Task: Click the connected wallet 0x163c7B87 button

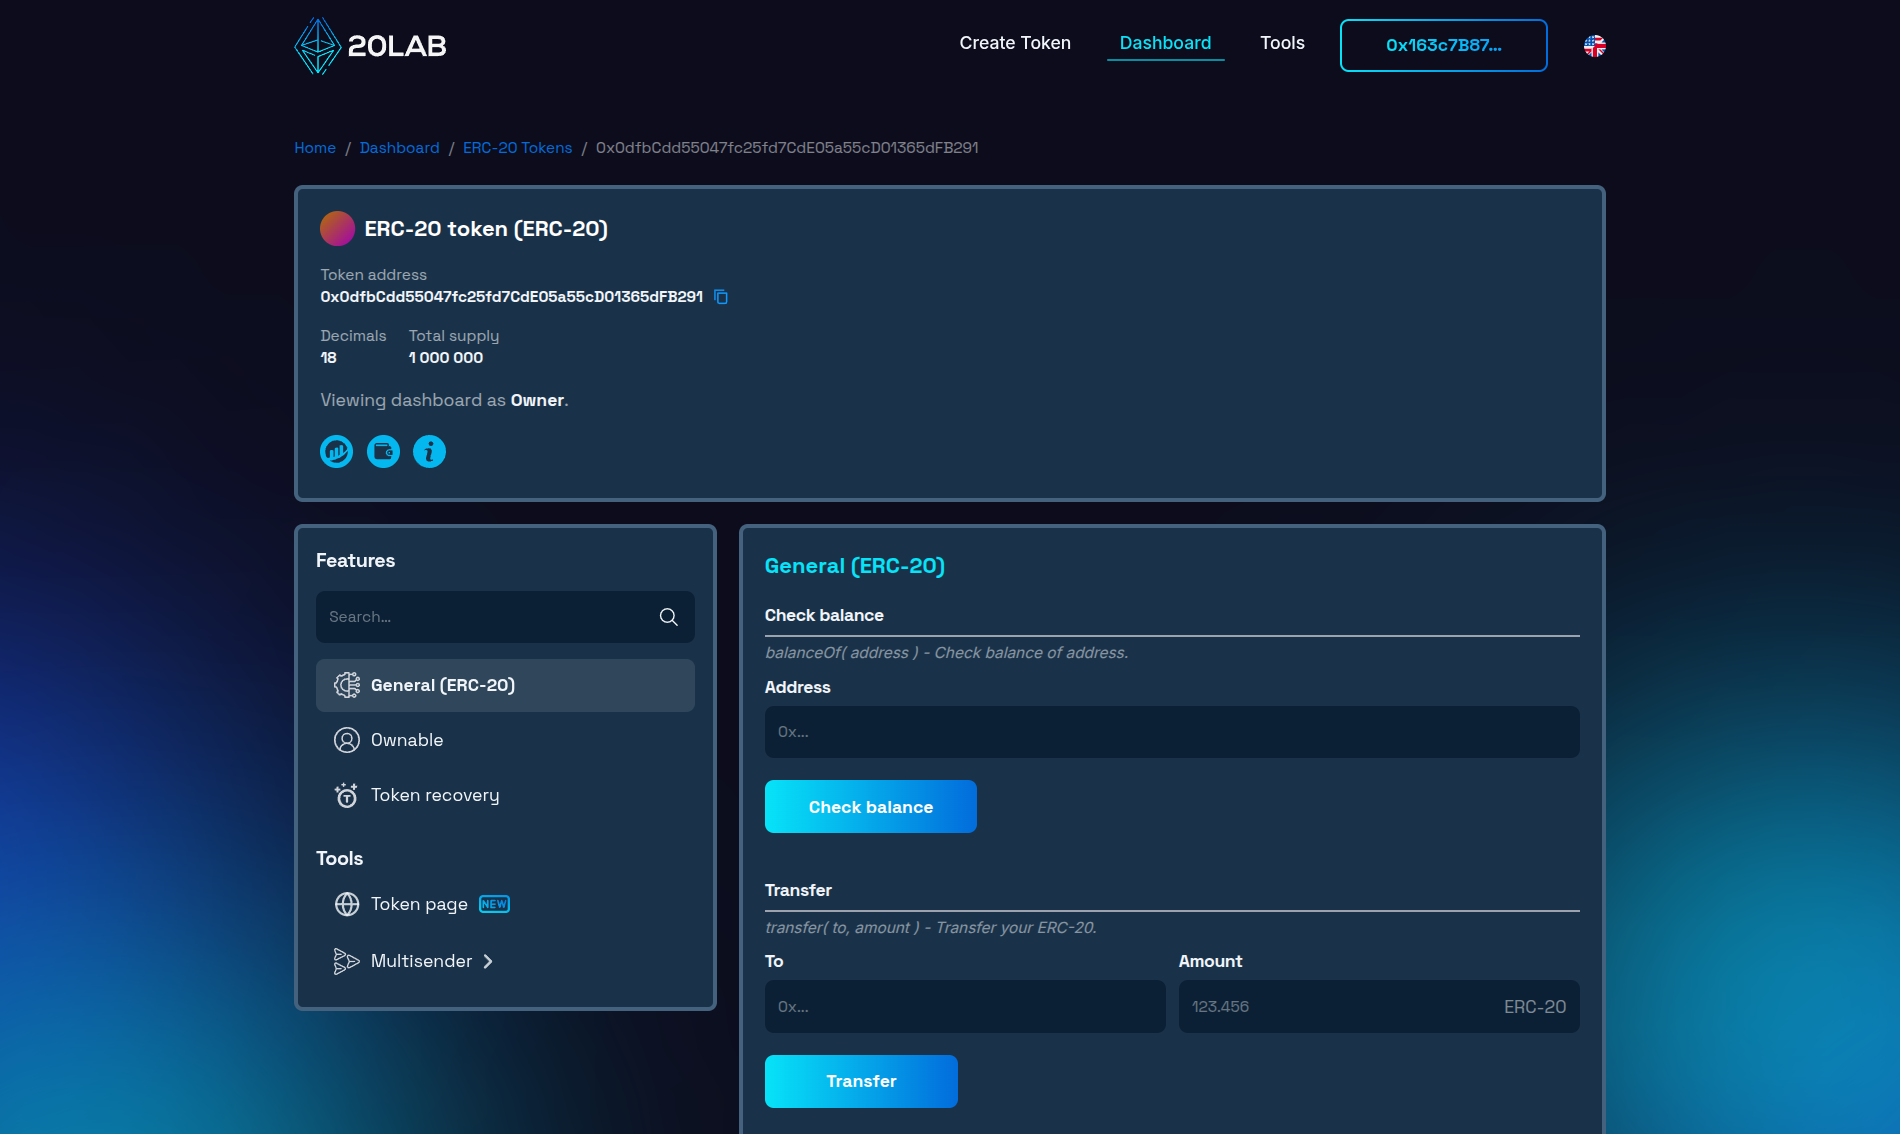Action: pyautogui.click(x=1443, y=45)
